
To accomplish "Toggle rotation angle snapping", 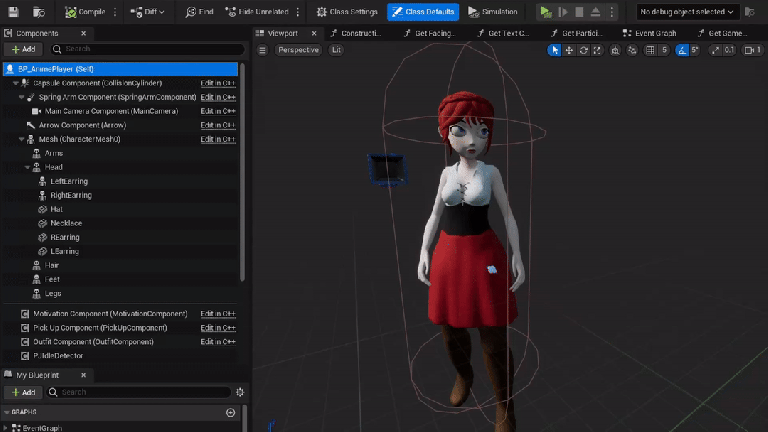I will [x=682, y=50].
